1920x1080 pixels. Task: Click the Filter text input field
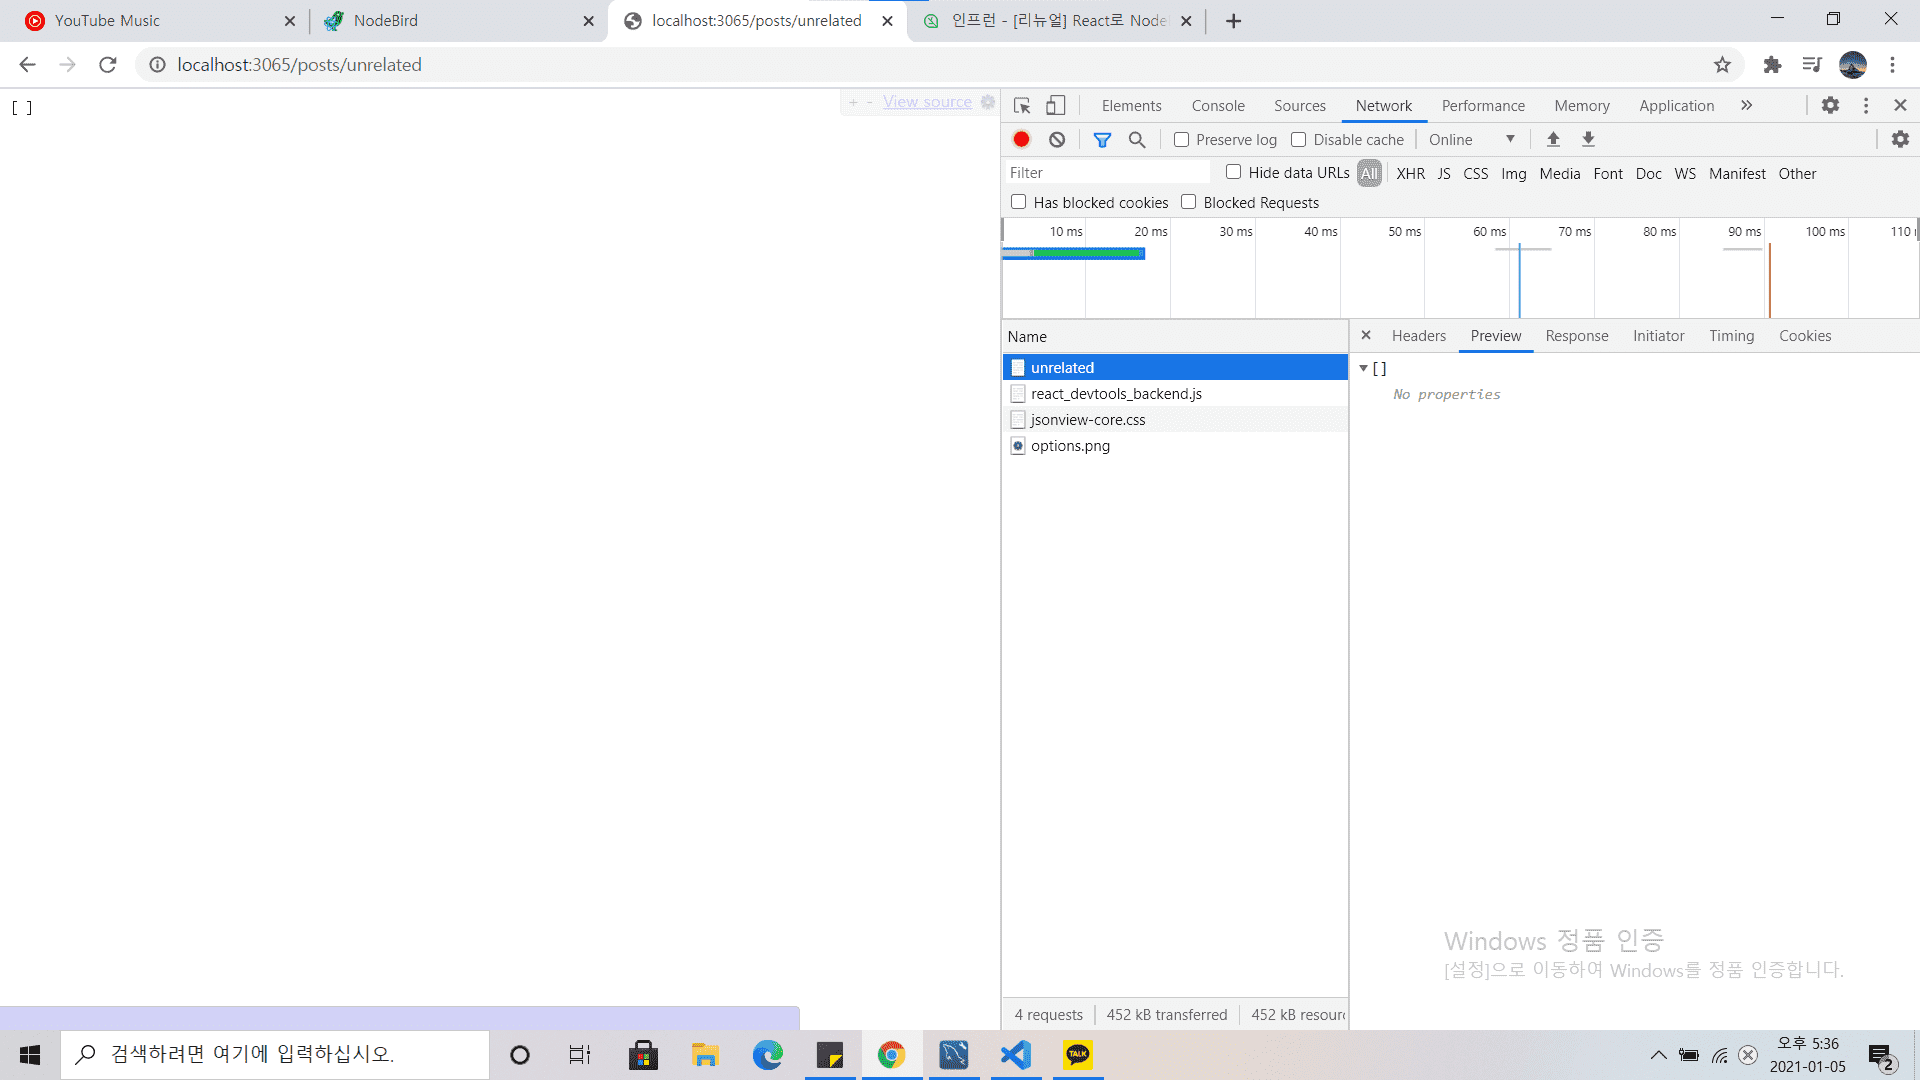coord(1105,173)
